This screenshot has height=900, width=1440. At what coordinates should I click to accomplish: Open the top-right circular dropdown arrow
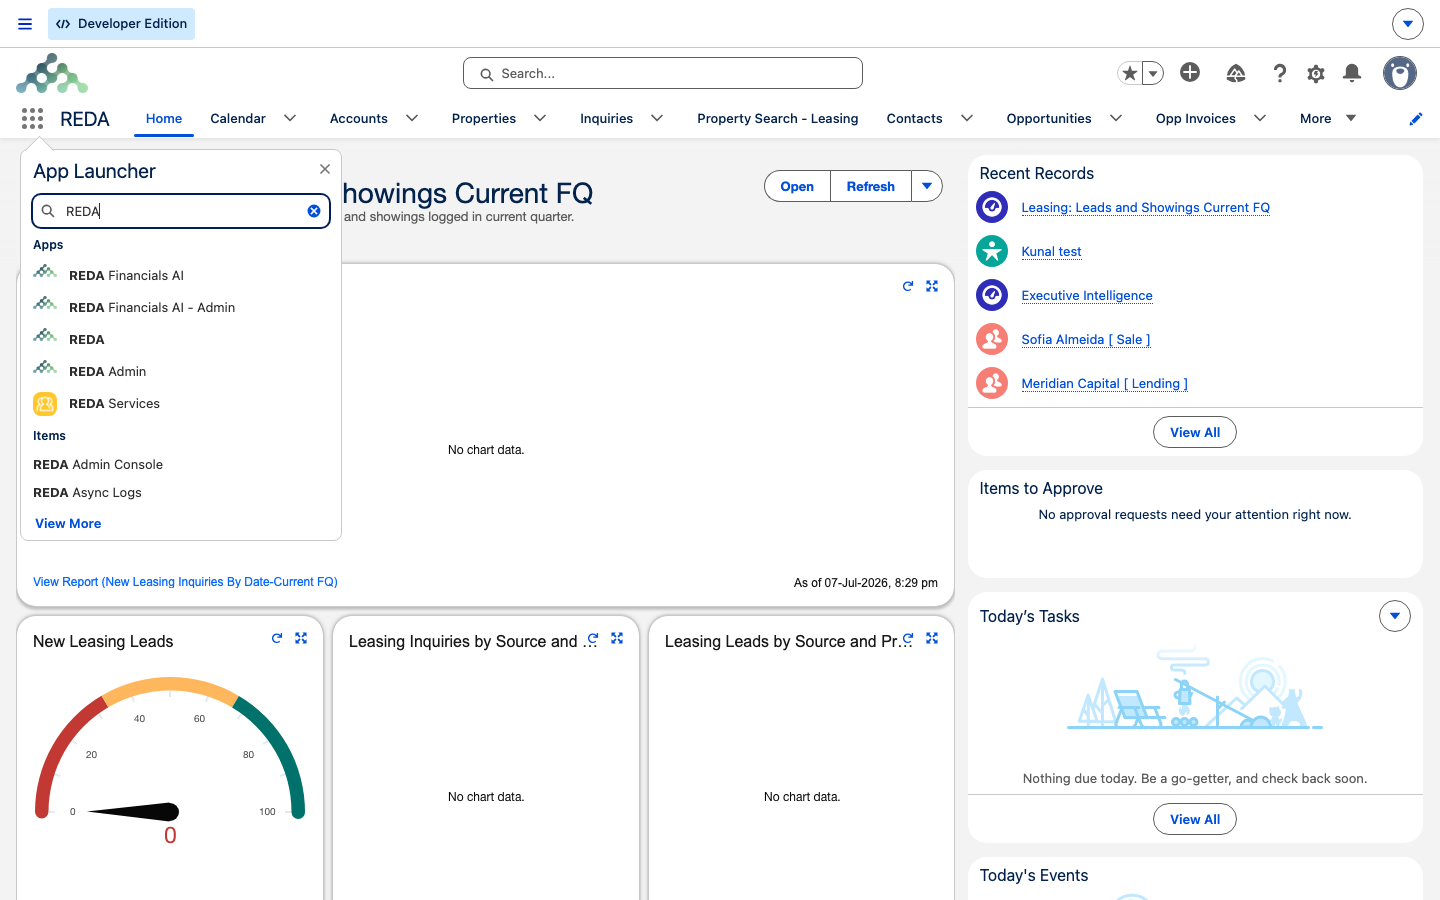tap(1407, 24)
